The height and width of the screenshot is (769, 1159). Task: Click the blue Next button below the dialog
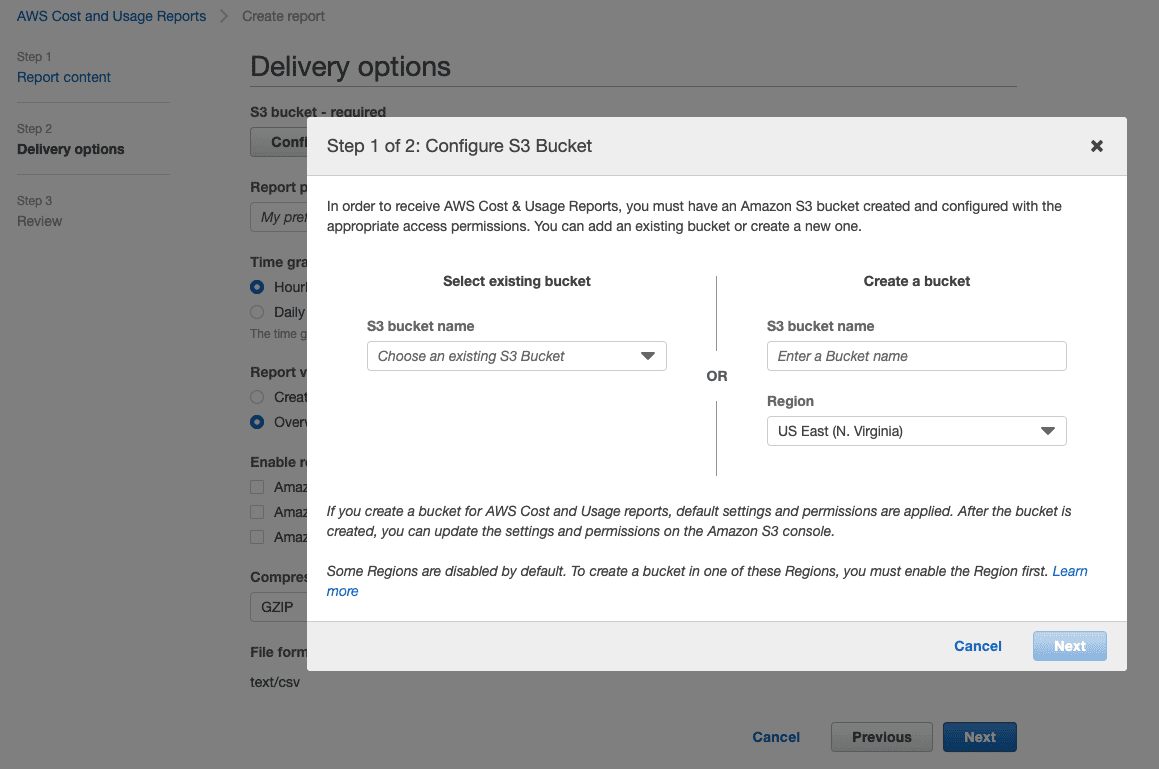coord(979,737)
